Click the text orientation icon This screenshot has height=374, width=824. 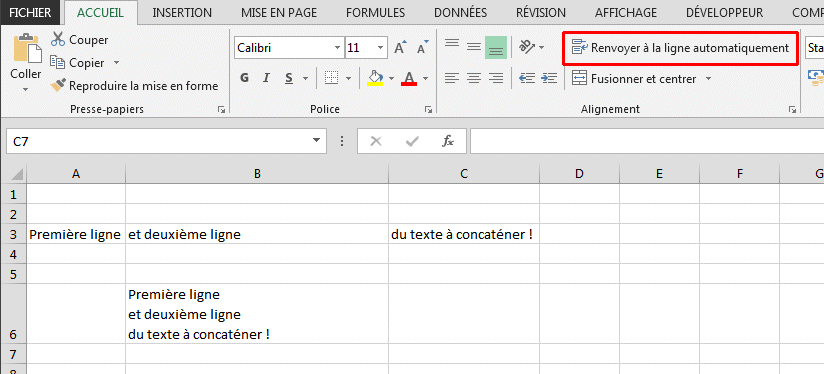pyautogui.click(x=526, y=47)
